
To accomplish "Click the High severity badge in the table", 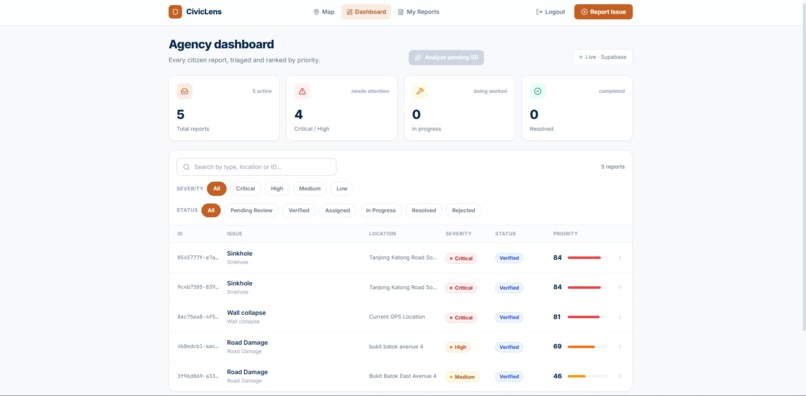I will 457,347.
